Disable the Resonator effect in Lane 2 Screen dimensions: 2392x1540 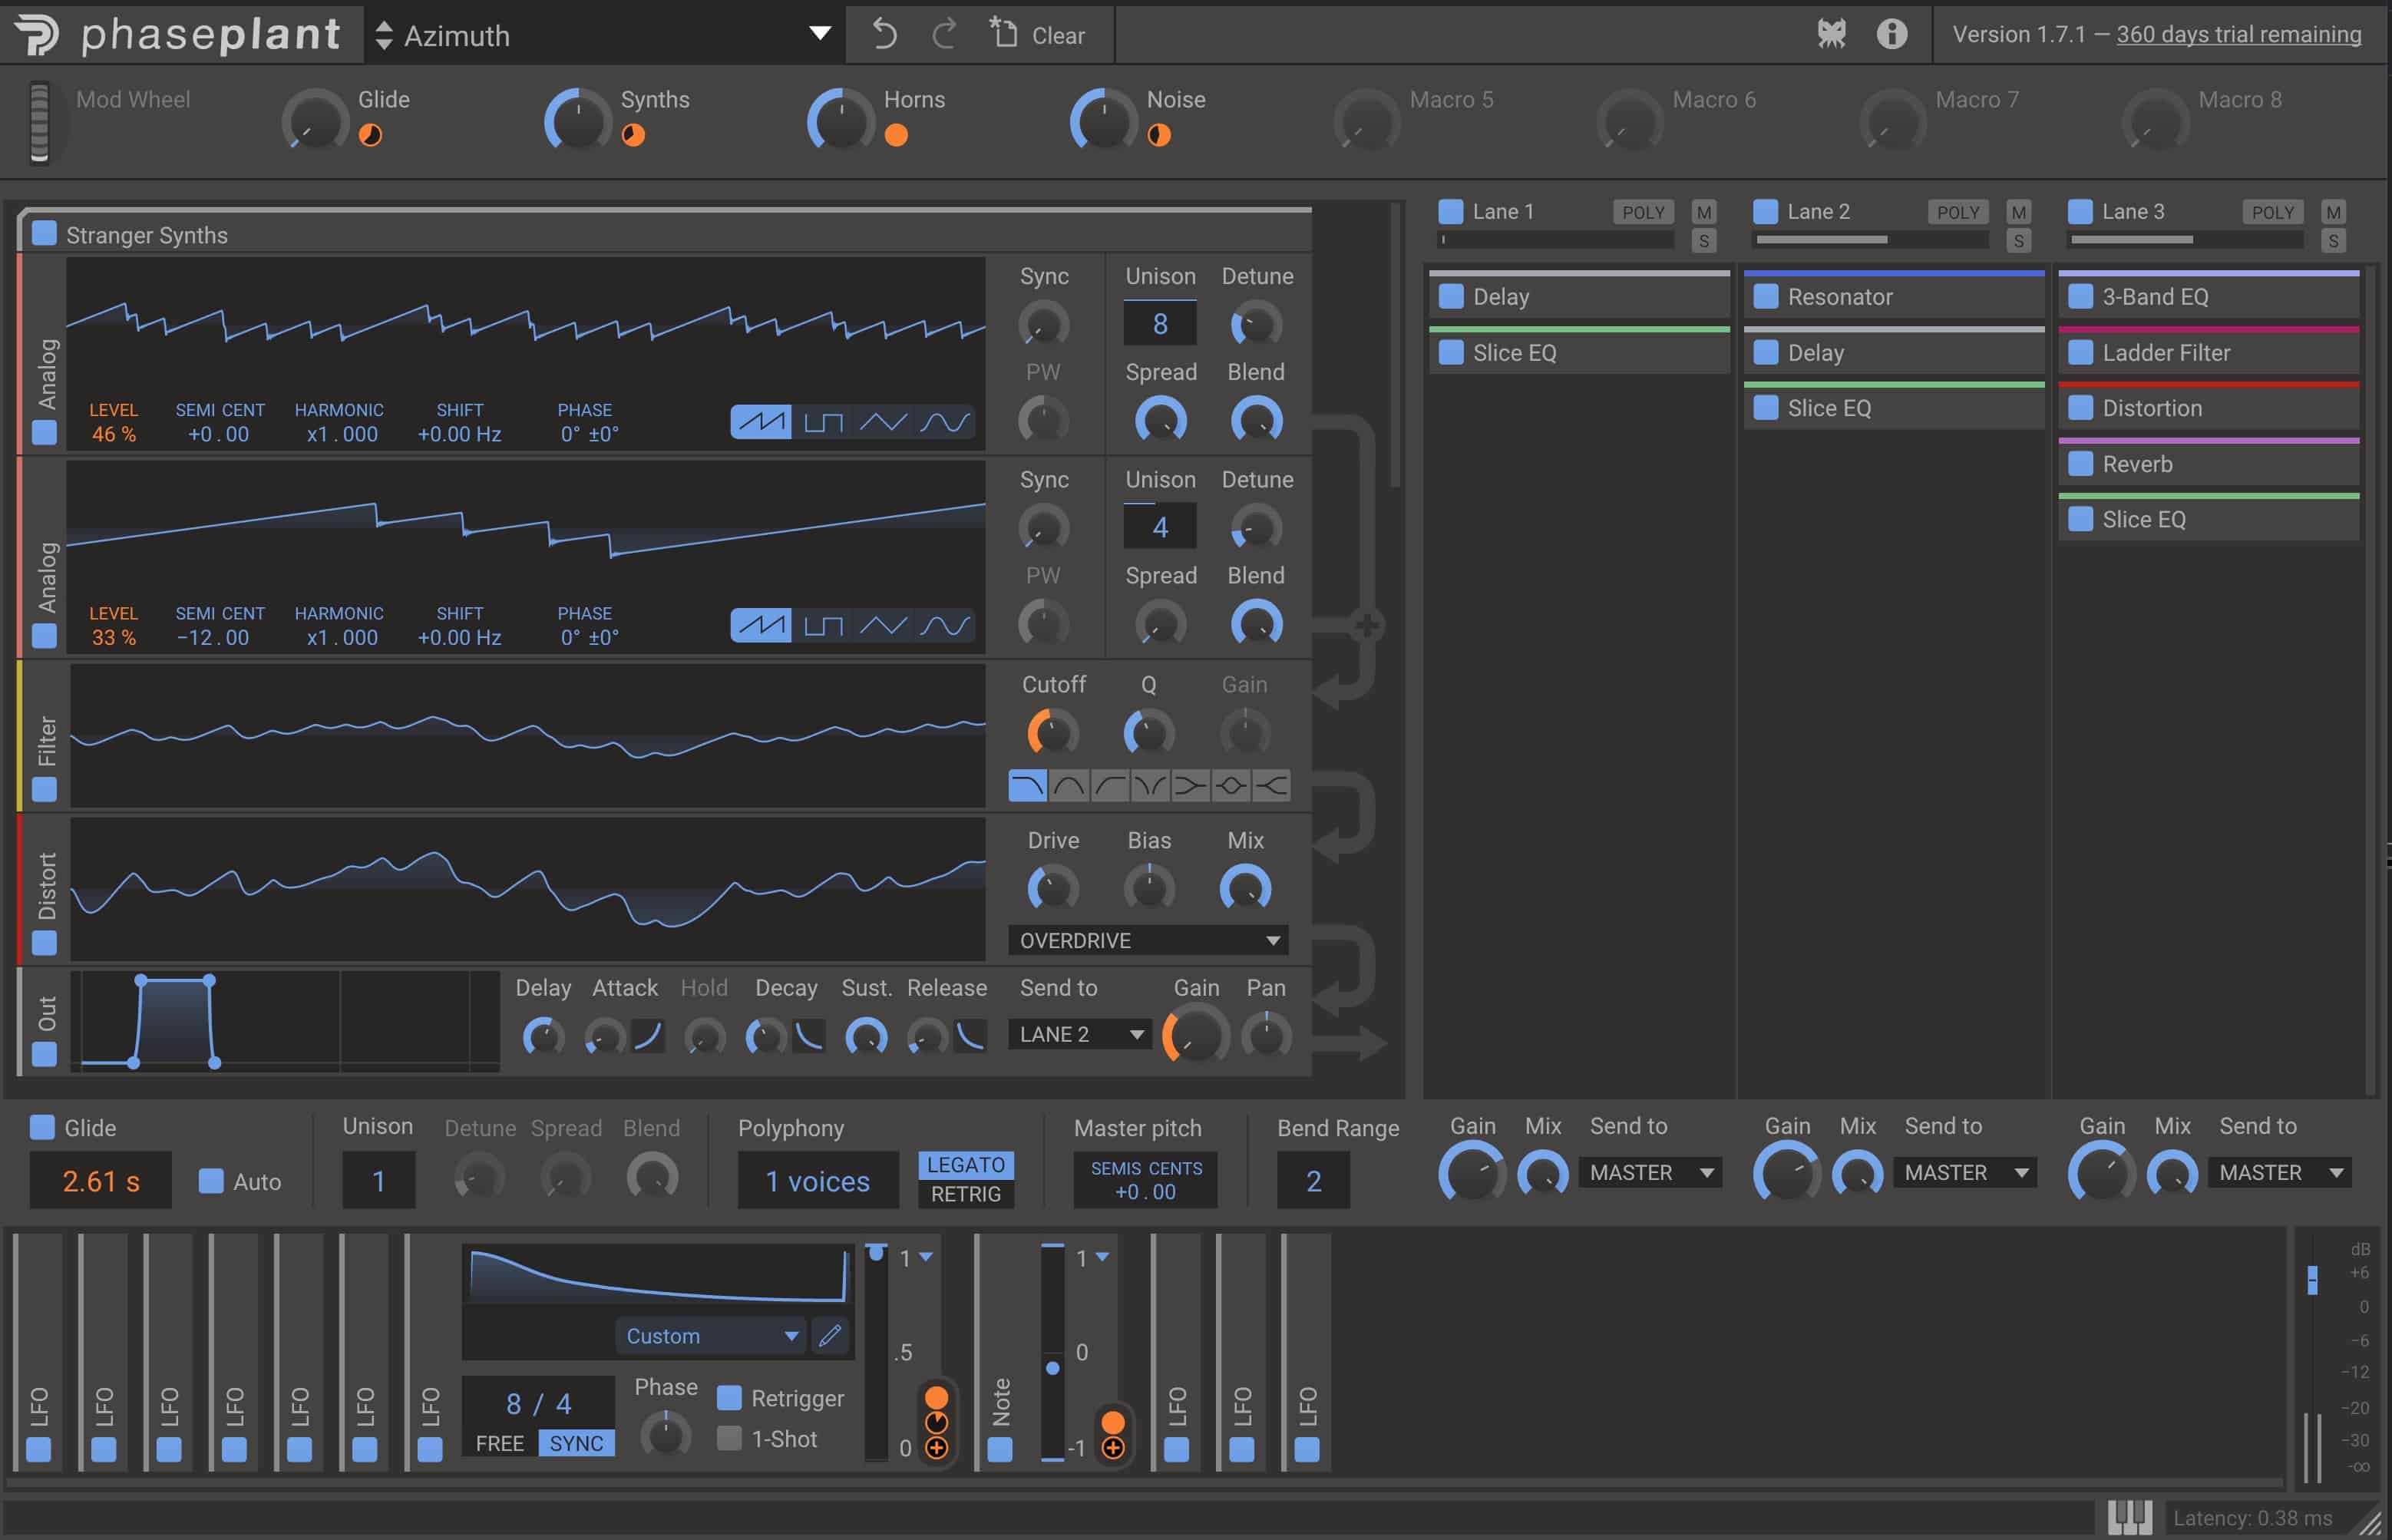click(1766, 297)
